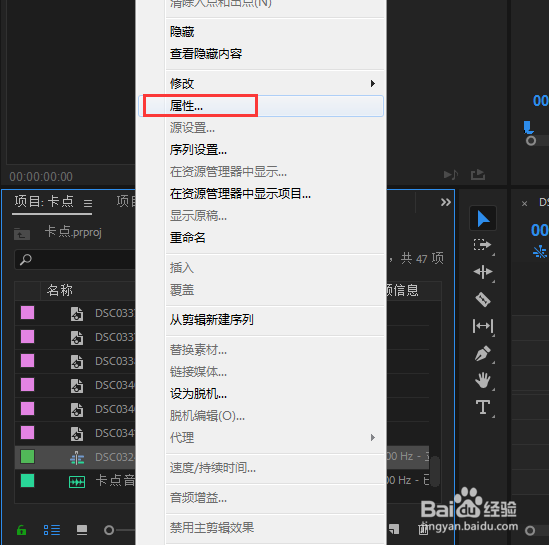Click the project panel vertical scrollbar
Screen dimensions: 549x545
coord(435,471)
